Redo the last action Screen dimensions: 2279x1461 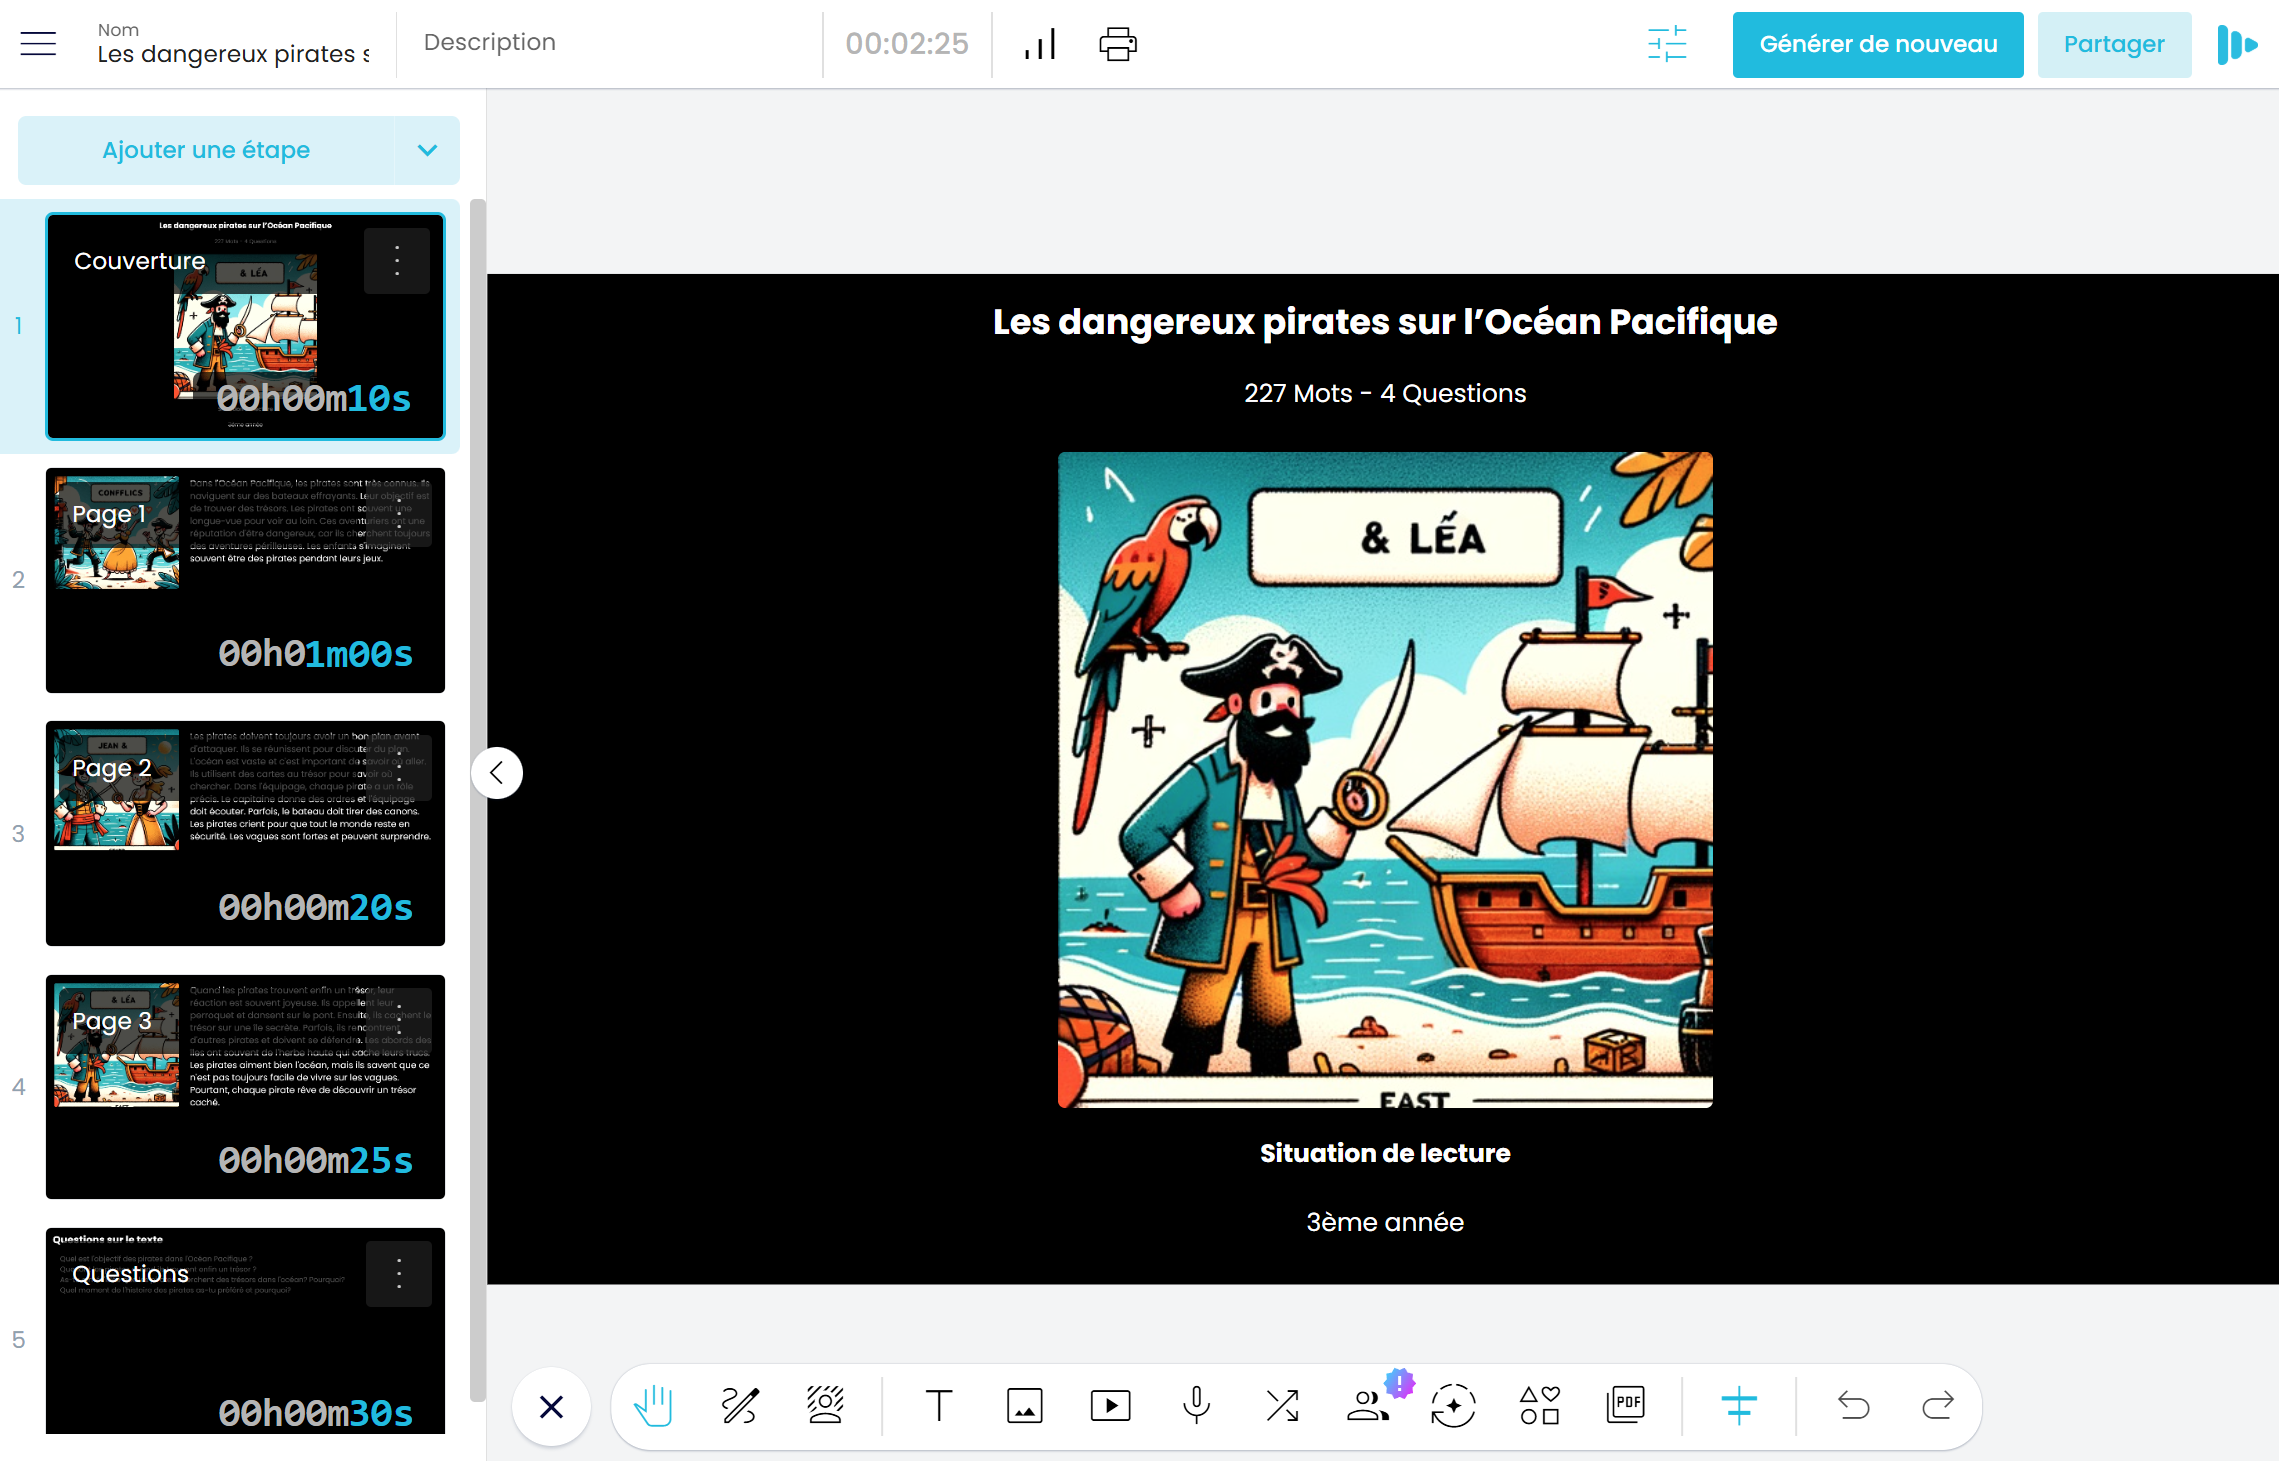tap(1938, 1406)
